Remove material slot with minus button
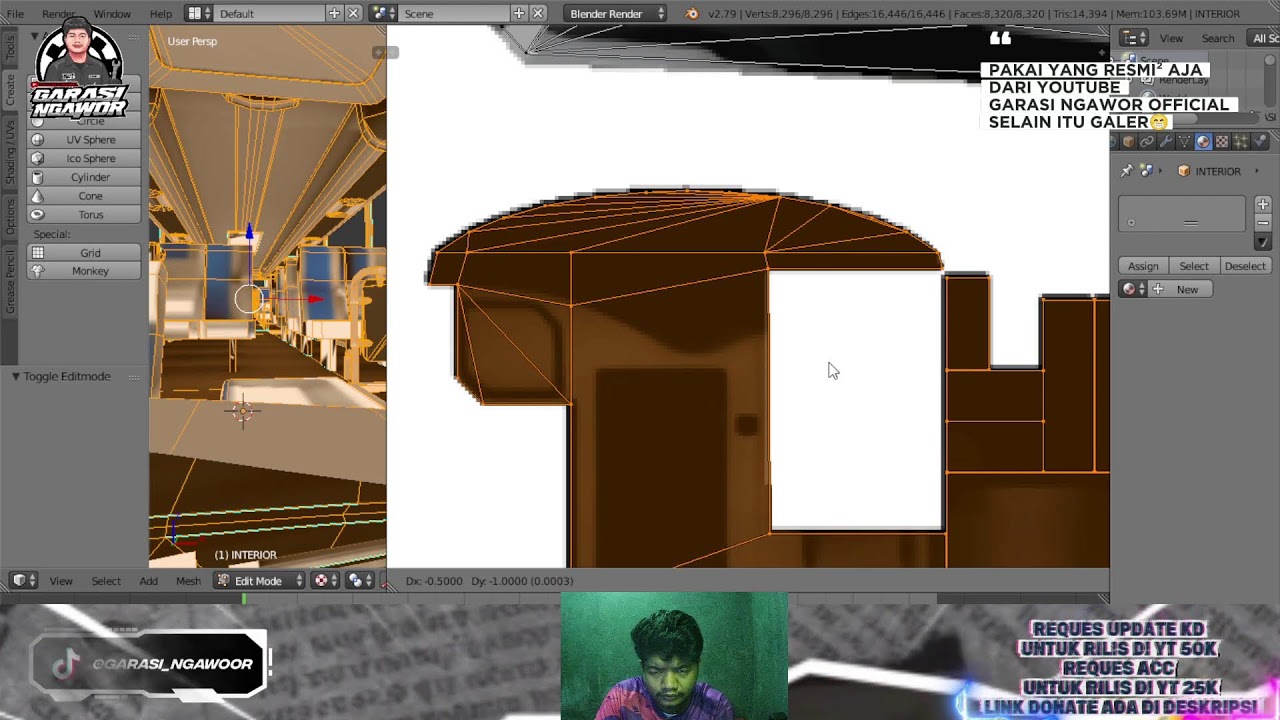The image size is (1280, 720). click(x=1262, y=223)
